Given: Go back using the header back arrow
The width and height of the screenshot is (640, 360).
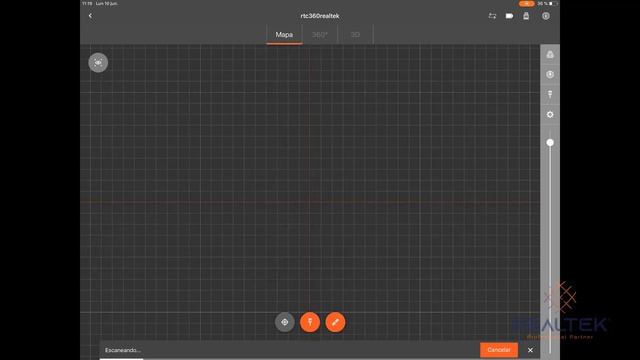Looking at the screenshot, I should pos(90,16).
